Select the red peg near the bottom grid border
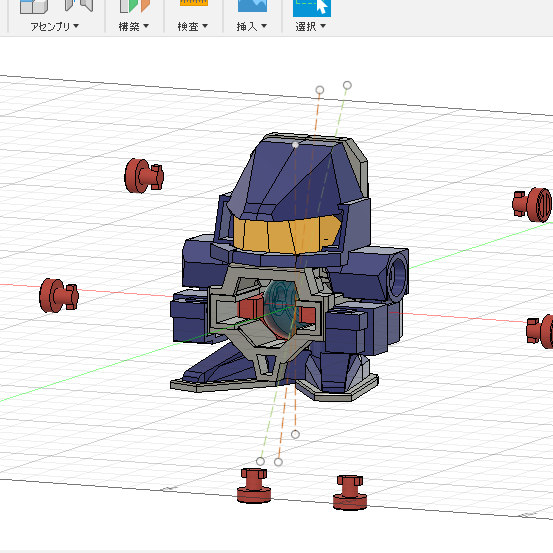This screenshot has height=553, width=553. pos(350,492)
